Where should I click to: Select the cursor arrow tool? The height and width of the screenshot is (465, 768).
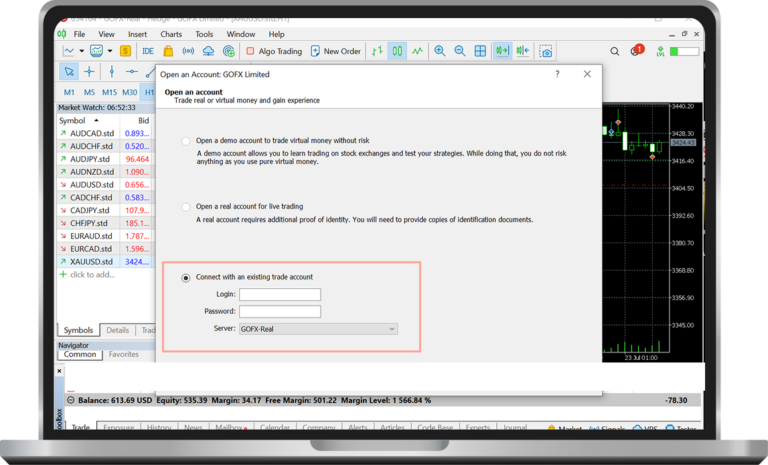click(69, 72)
